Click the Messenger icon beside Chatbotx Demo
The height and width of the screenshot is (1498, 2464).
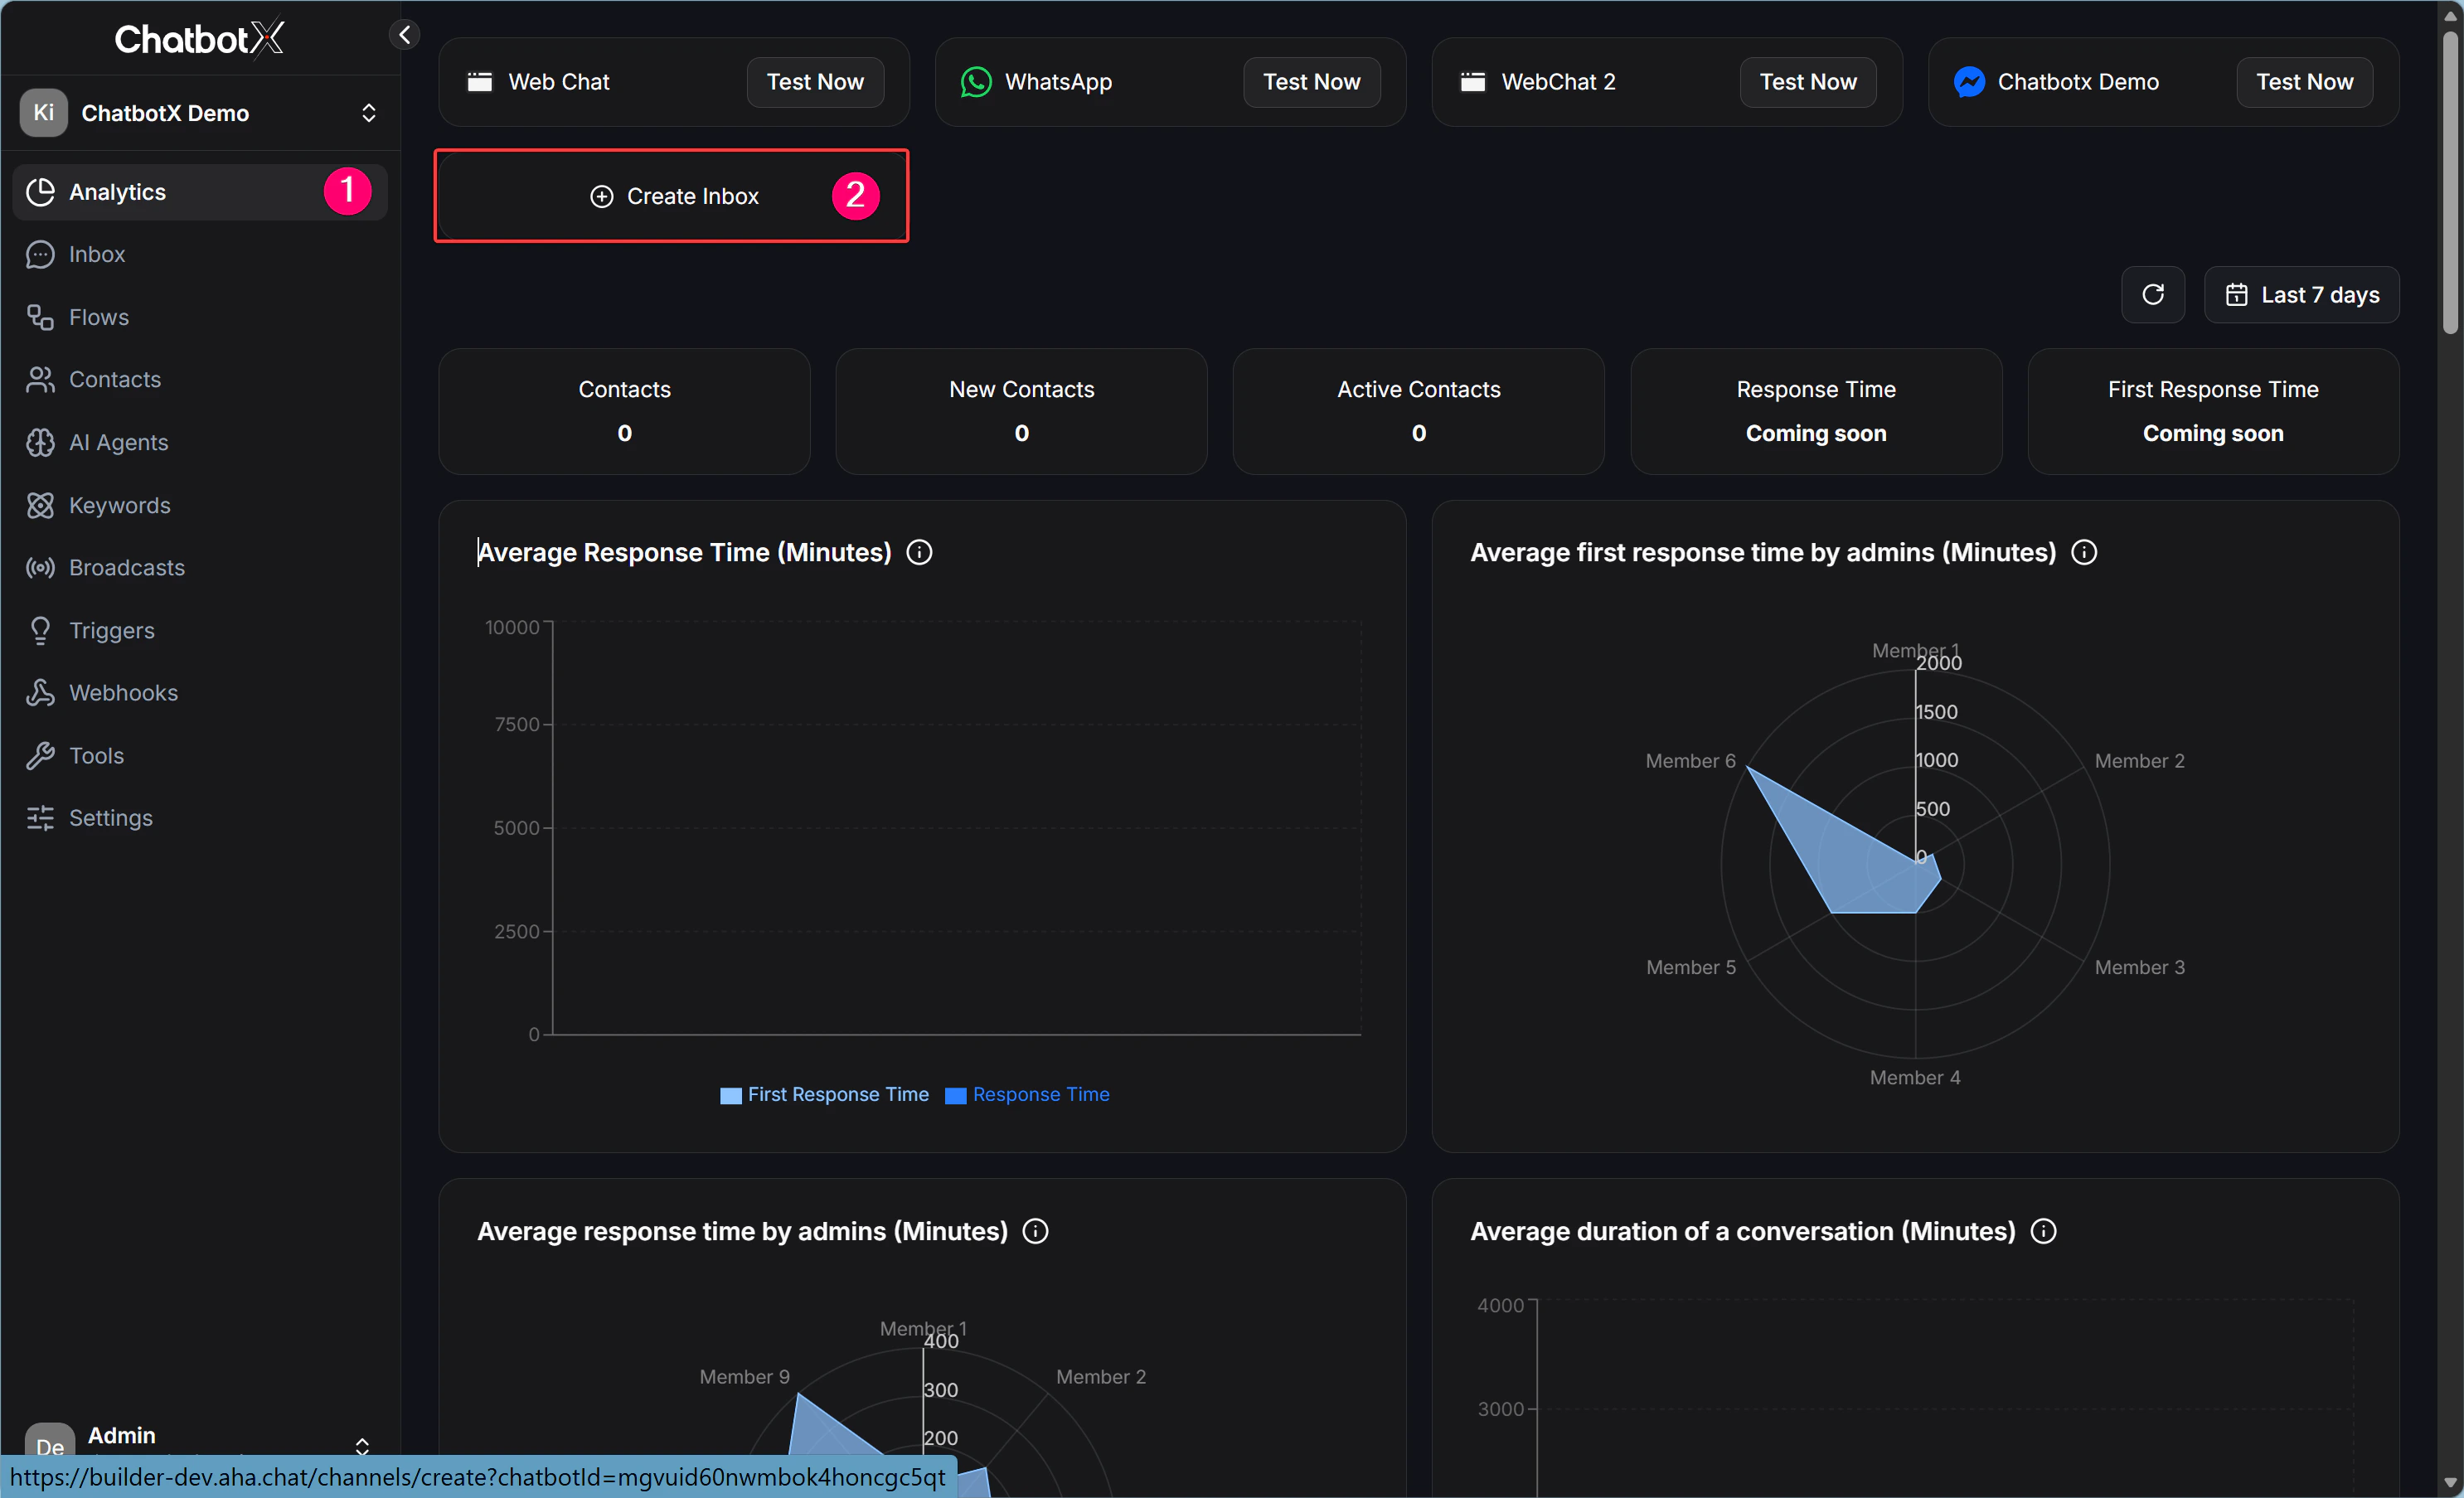(1969, 82)
